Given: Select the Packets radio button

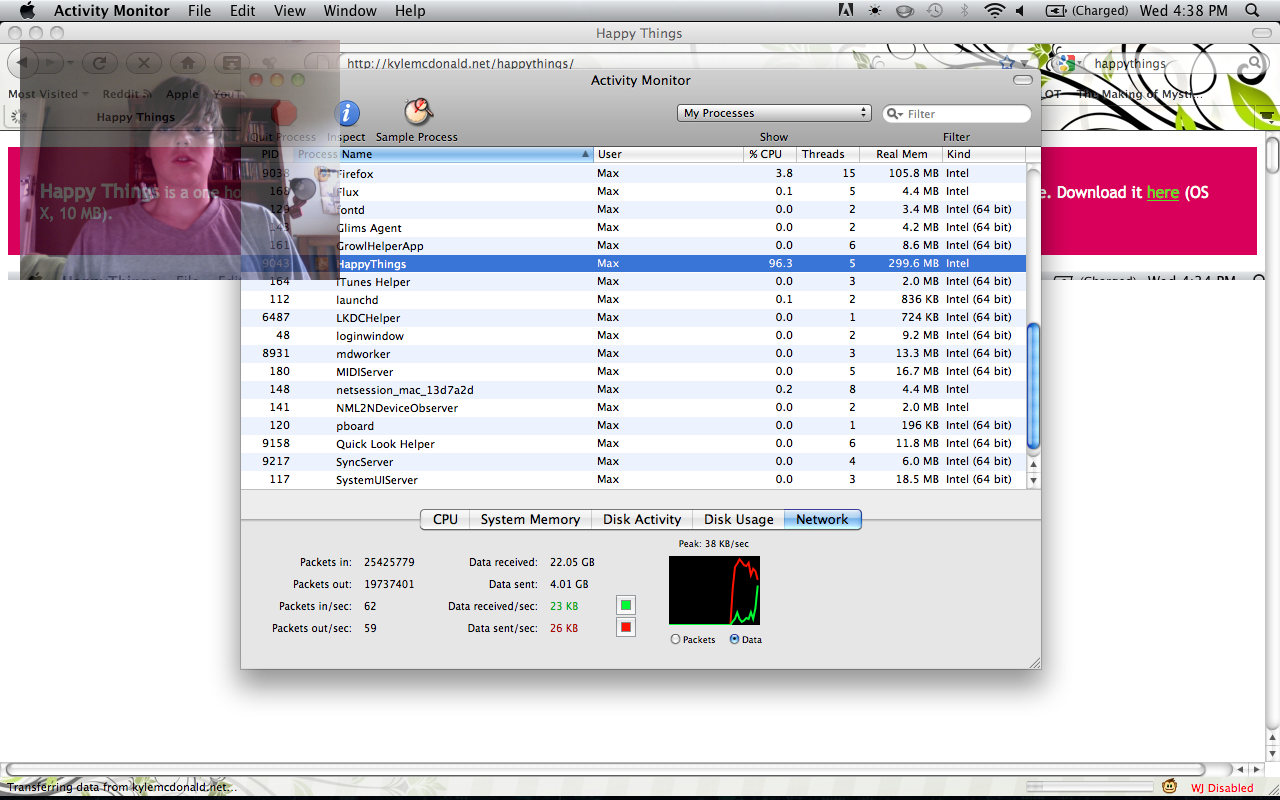Looking at the screenshot, I should (676, 639).
